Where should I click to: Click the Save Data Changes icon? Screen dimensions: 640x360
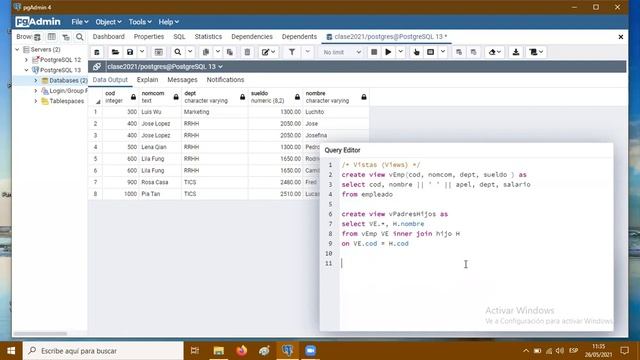click(x=159, y=52)
